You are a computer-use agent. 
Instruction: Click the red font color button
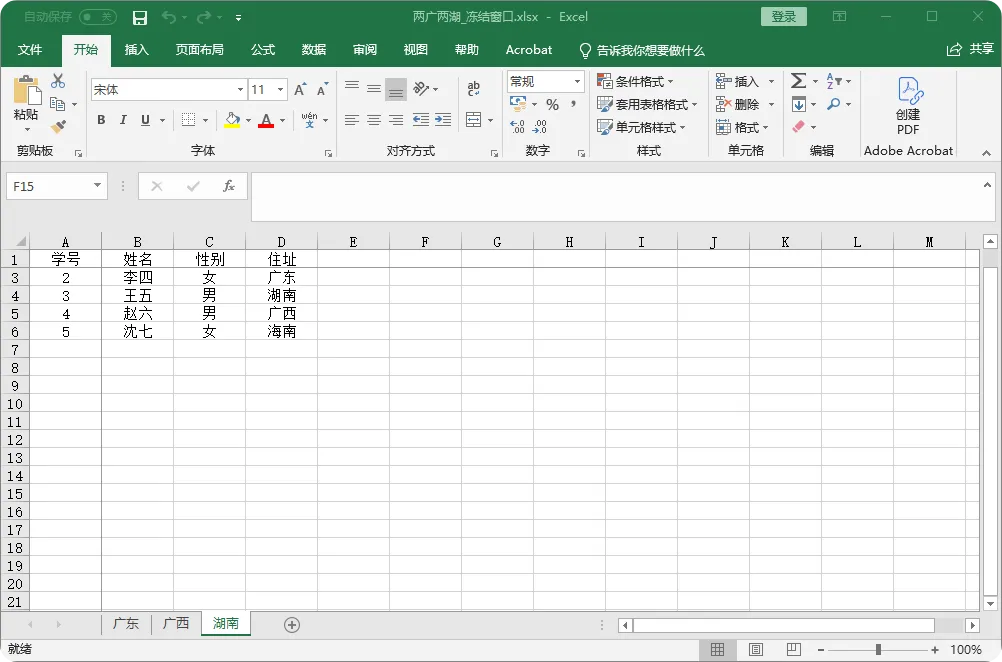pyautogui.click(x=266, y=120)
